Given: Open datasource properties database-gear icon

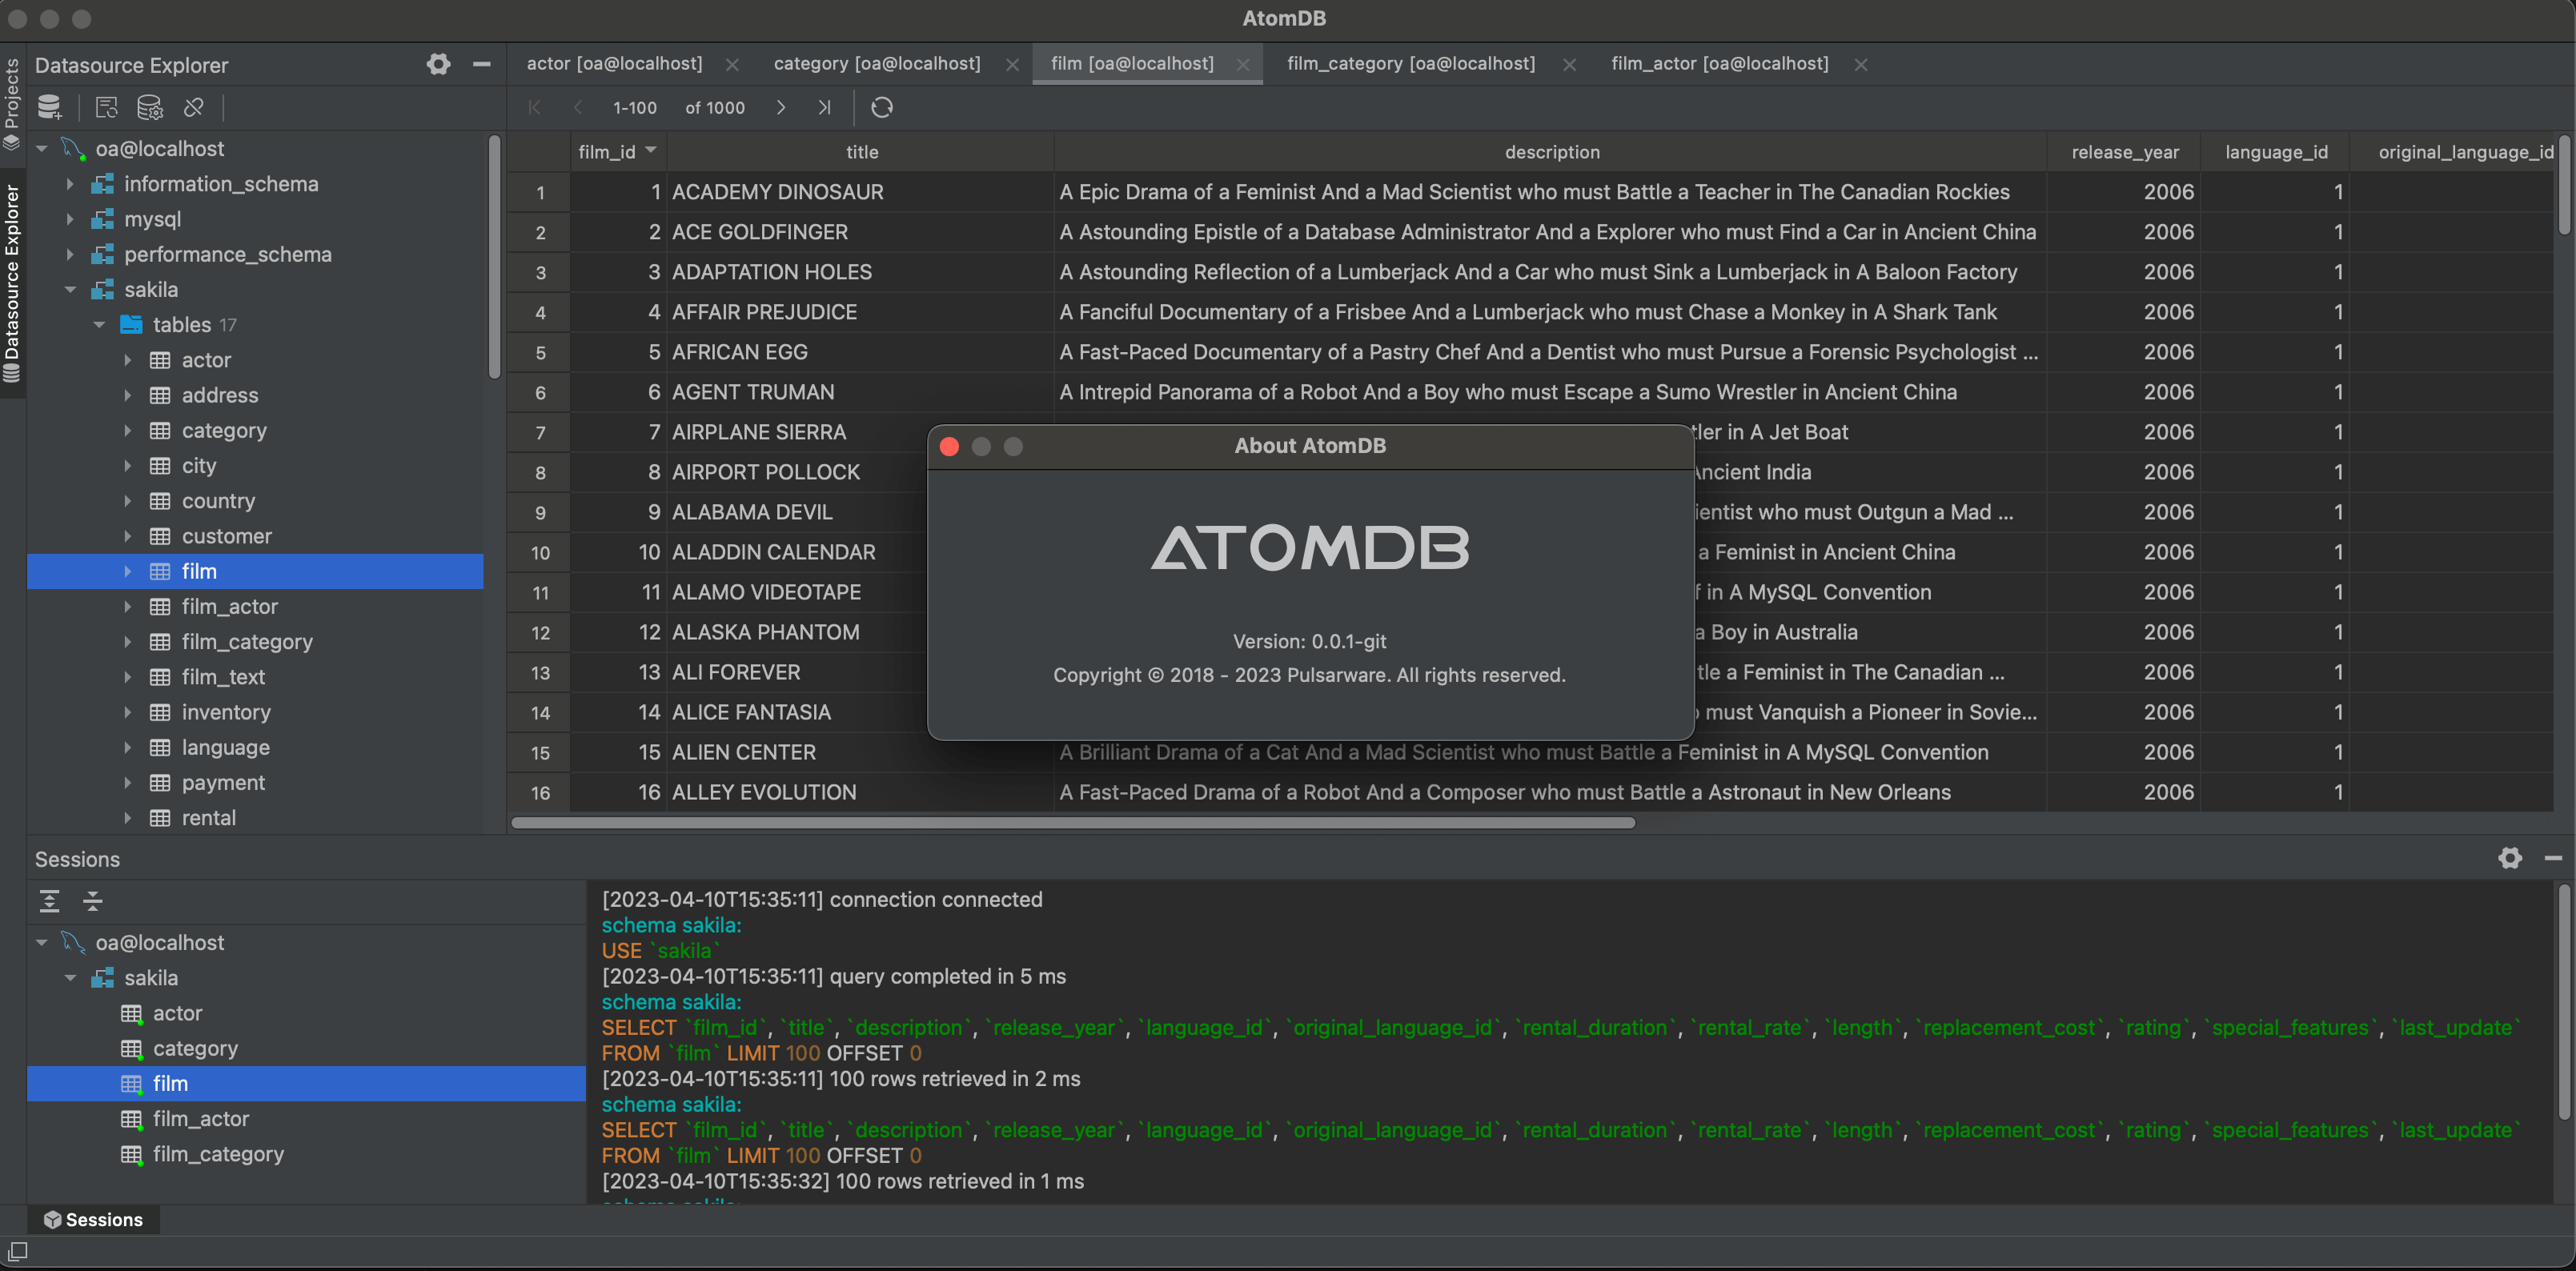Looking at the screenshot, I should coord(149,107).
